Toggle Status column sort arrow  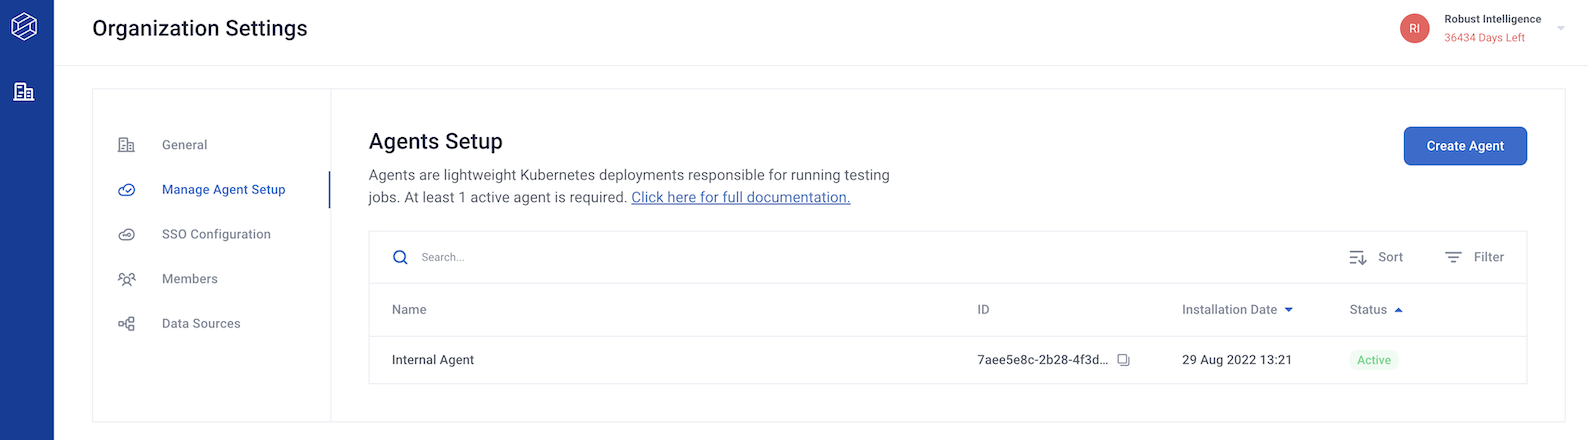1398,310
